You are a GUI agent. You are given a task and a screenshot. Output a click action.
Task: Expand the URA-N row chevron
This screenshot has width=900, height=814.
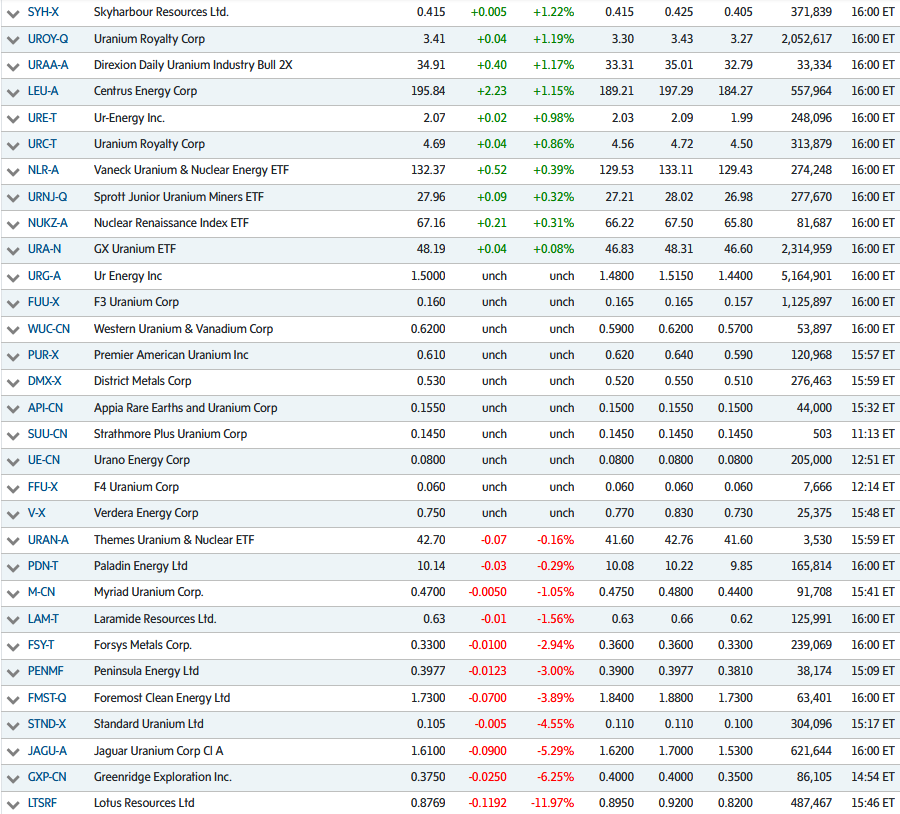coord(13,250)
